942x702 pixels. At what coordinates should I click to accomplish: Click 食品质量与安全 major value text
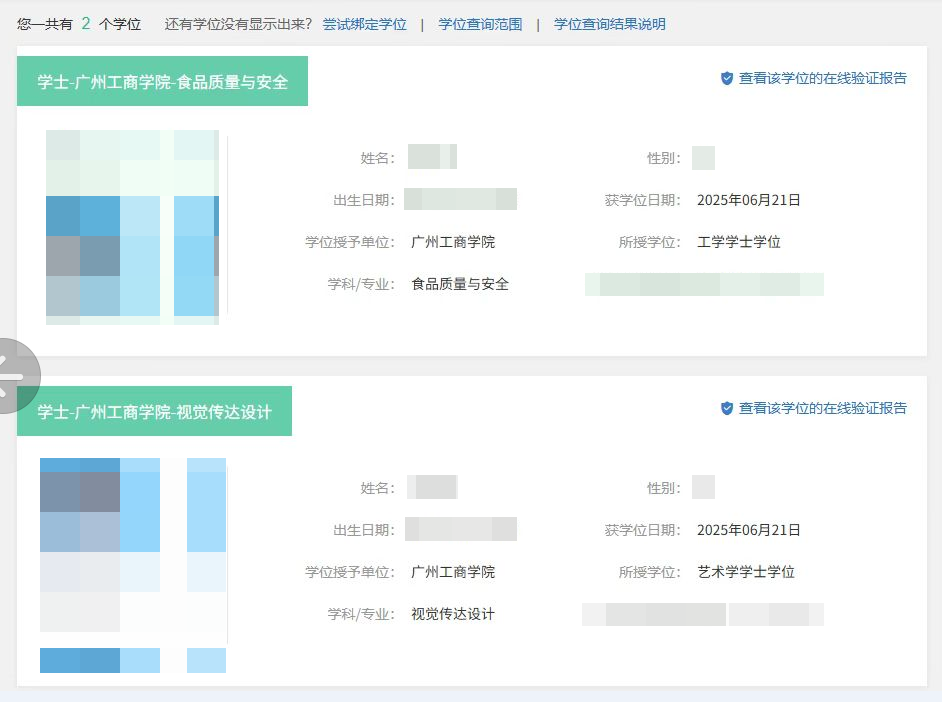pos(460,284)
